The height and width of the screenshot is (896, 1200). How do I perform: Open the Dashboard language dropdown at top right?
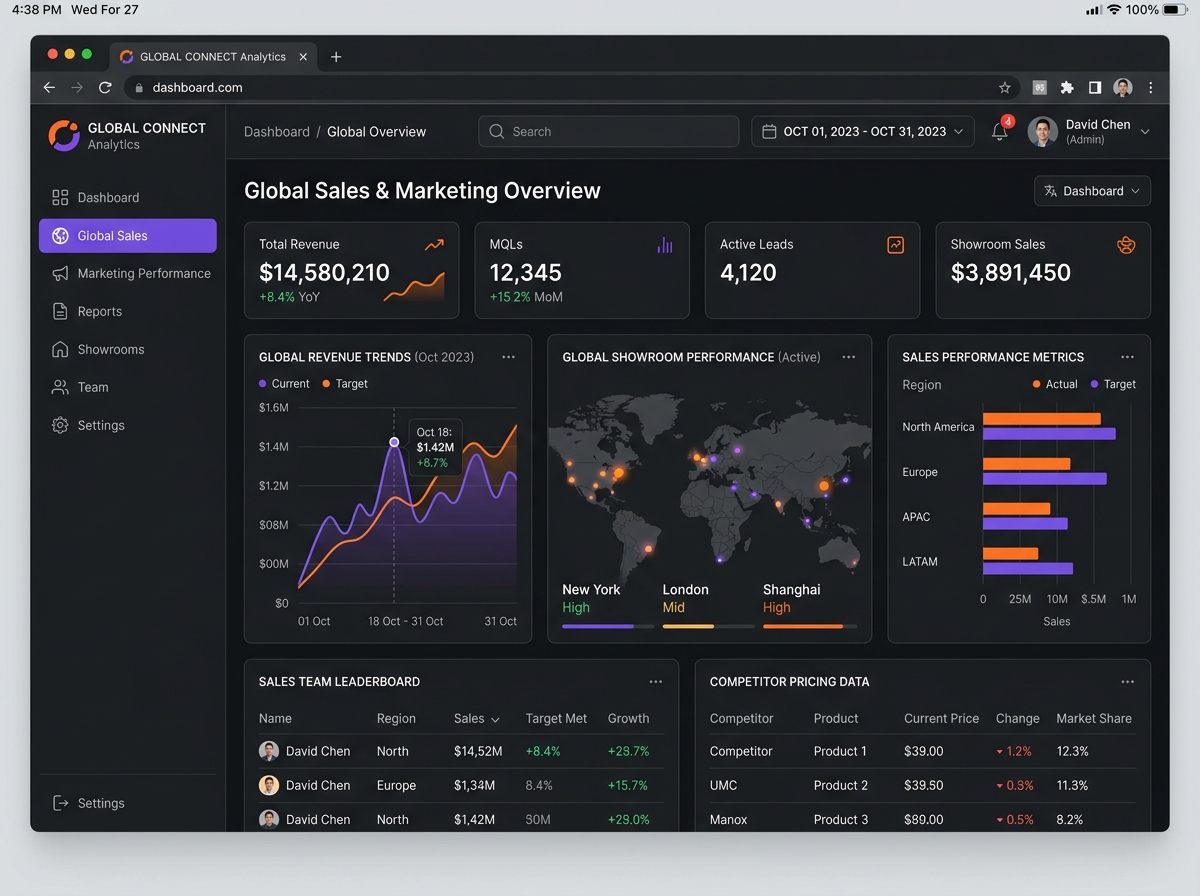pyautogui.click(x=1092, y=191)
